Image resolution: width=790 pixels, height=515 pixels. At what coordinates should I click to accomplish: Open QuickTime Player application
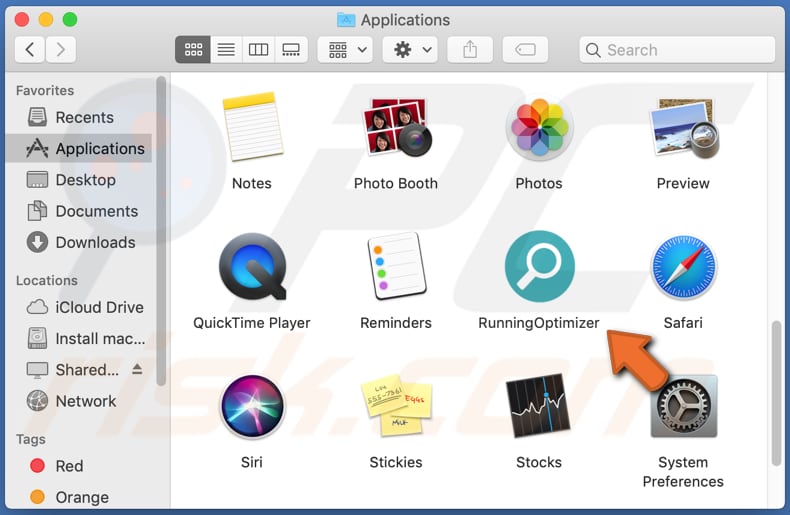(252, 268)
